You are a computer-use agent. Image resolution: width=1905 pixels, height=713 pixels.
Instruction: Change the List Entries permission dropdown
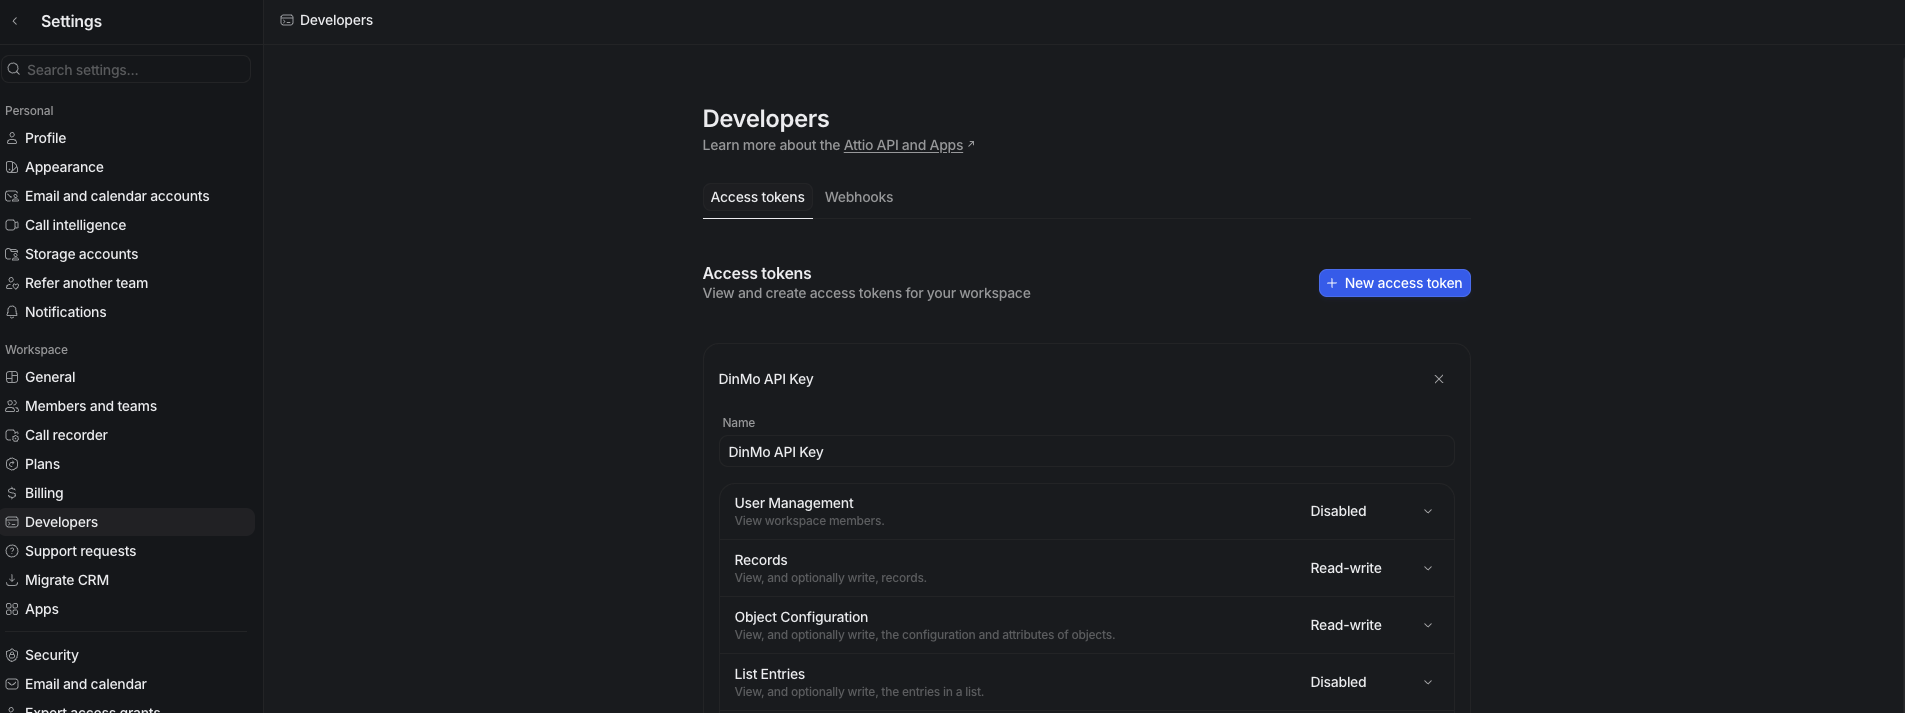tap(1371, 682)
